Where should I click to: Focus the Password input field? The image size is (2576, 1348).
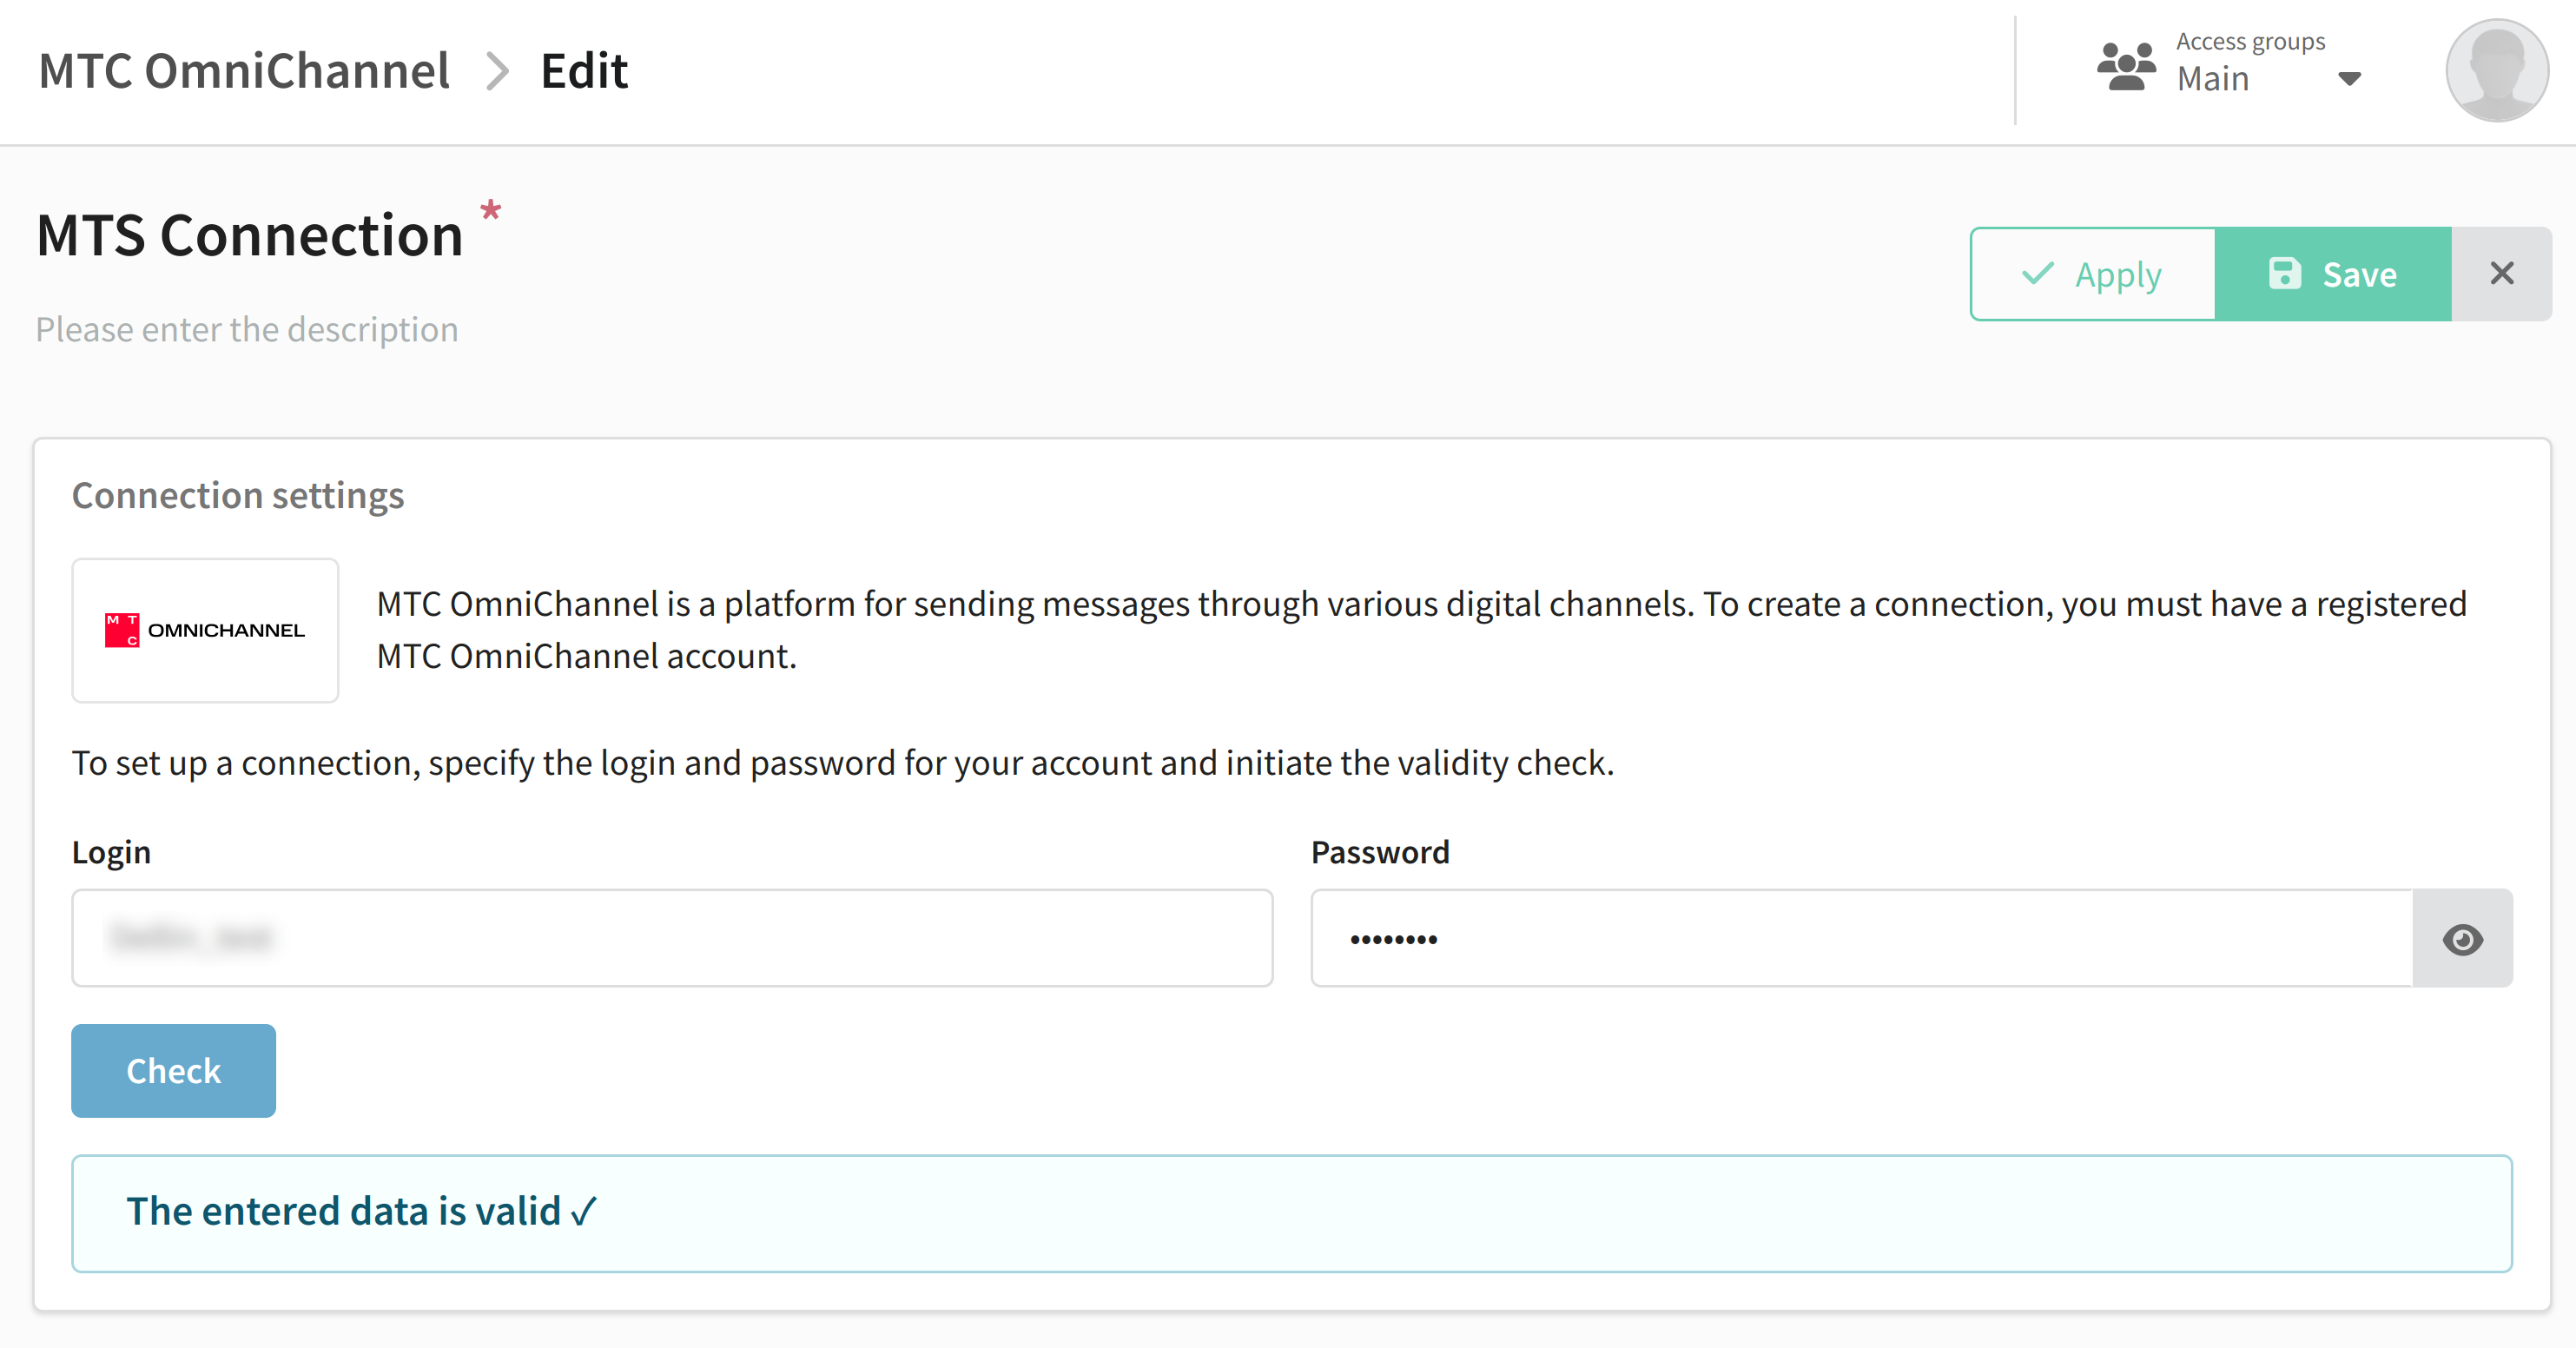coord(1862,938)
